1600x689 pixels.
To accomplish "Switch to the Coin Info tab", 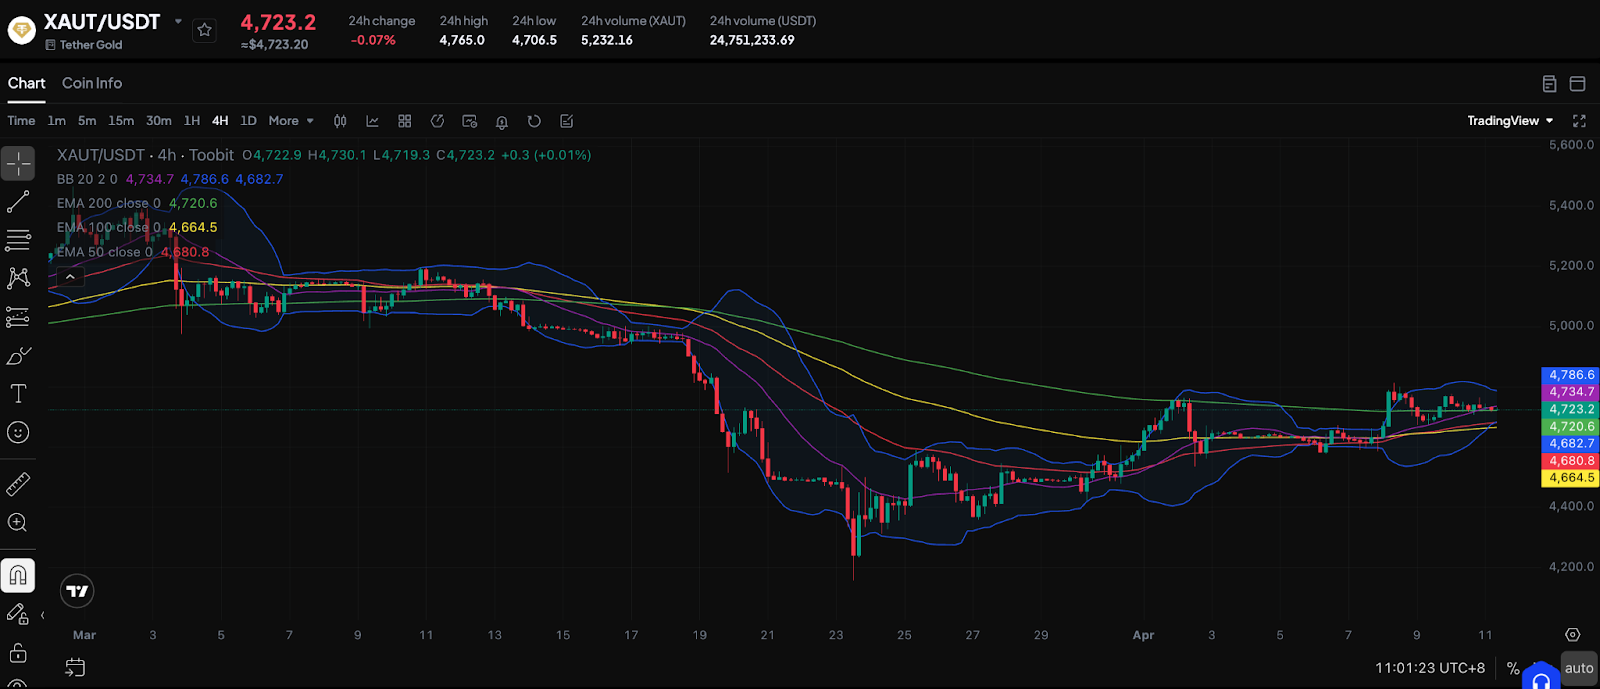I will click(92, 83).
